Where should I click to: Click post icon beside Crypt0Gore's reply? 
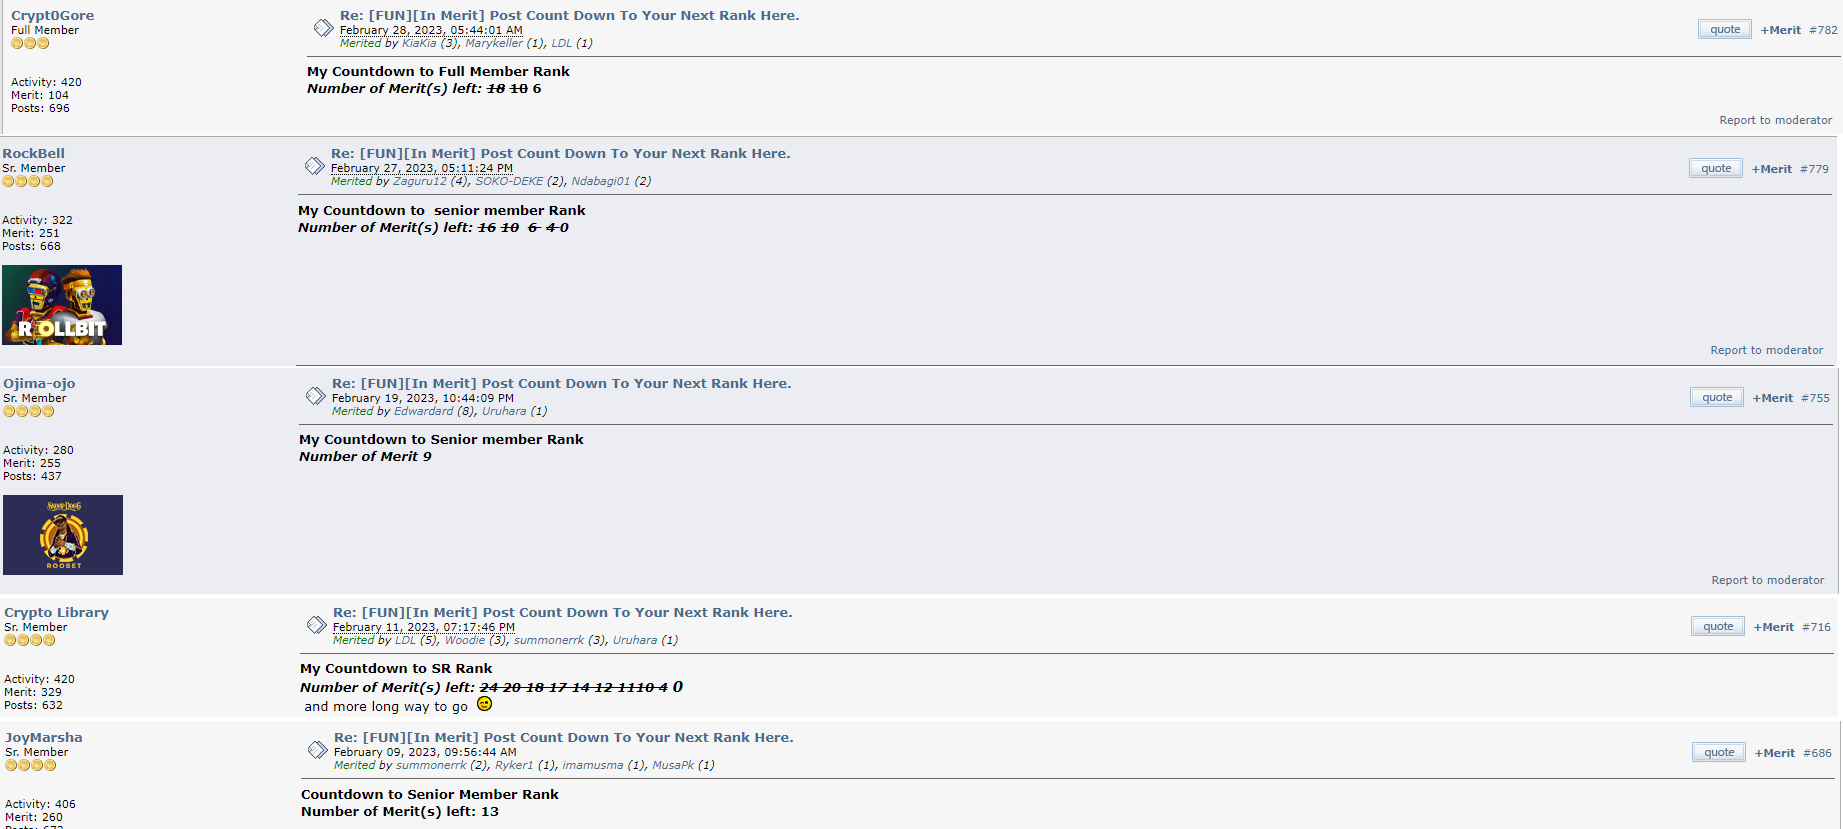pyautogui.click(x=323, y=28)
